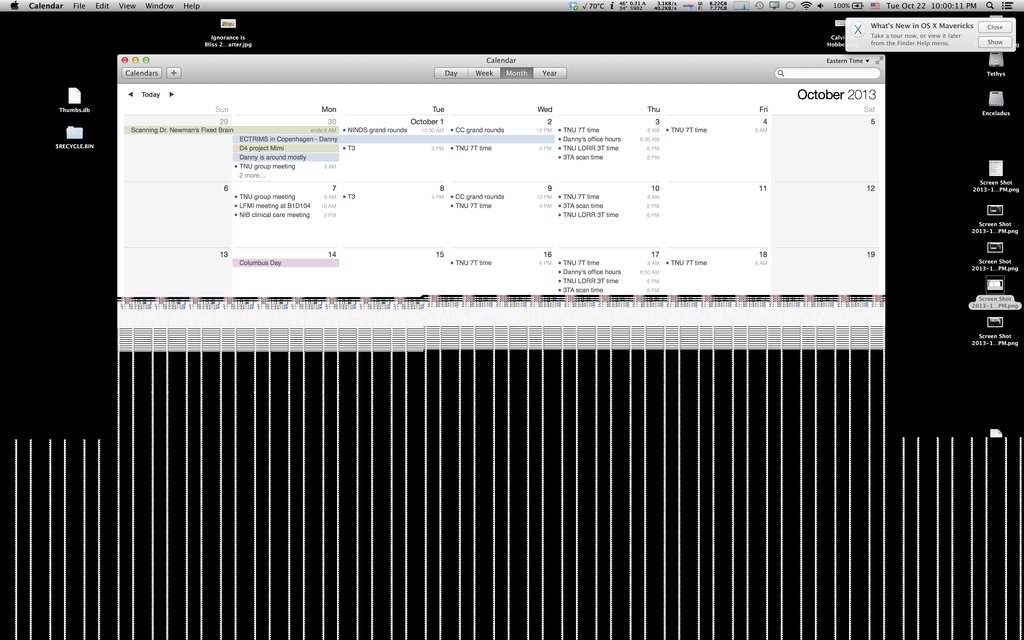Viewport: 1024px width, 640px height.
Task: Open the Apple menu
Action: click(14, 6)
